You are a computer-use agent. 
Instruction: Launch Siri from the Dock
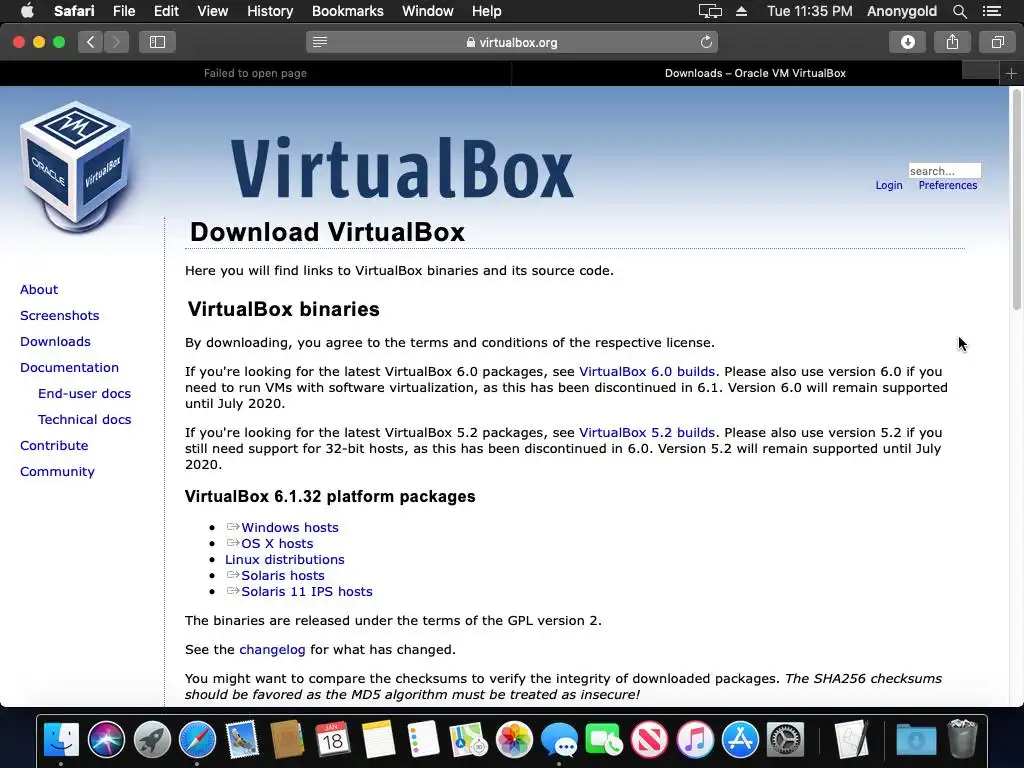click(106, 740)
